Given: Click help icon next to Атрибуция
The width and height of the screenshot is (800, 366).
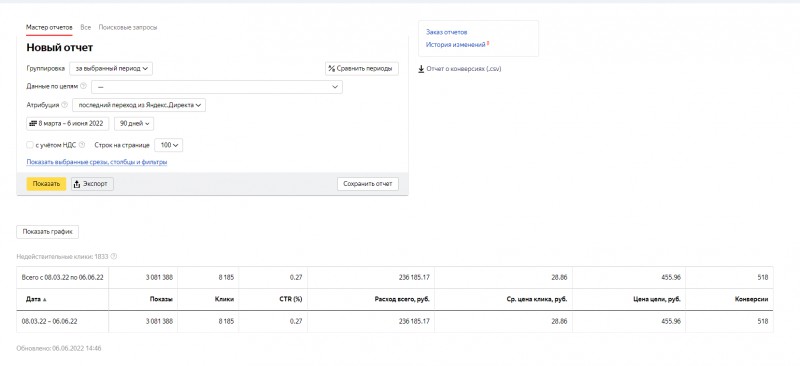Looking at the screenshot, I should [x=64, y=105].
